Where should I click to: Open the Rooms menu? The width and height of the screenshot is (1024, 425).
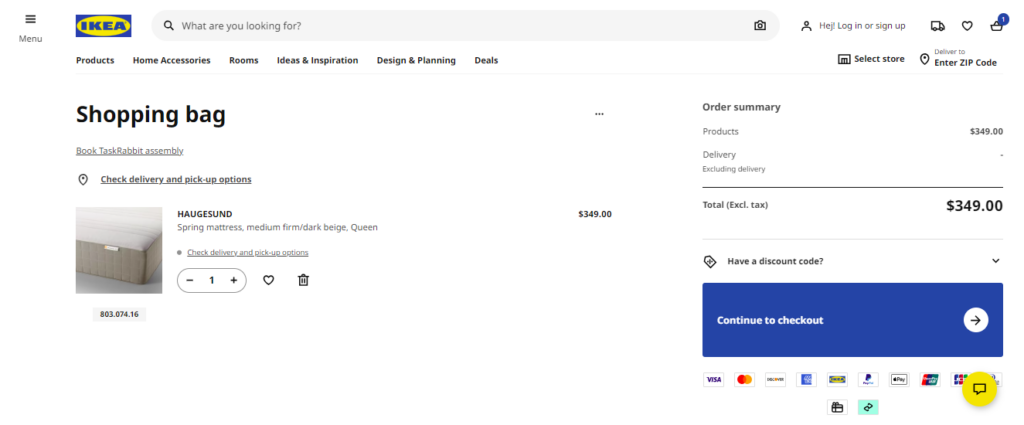click(x=244, y=60)
